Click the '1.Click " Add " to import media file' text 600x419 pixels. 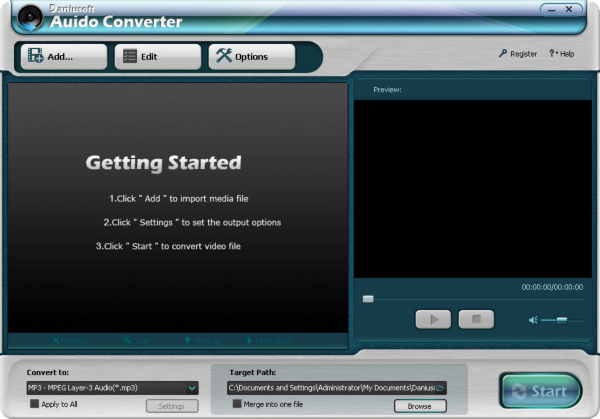[179, 199]
